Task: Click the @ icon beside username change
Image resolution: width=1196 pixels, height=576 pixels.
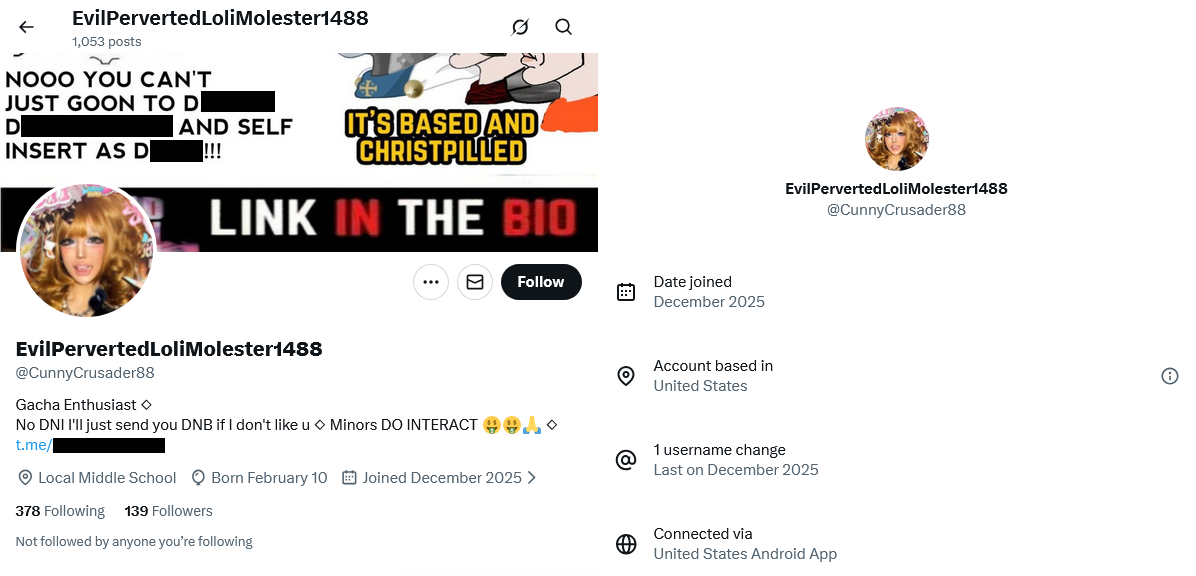Action: coord(626,460)
